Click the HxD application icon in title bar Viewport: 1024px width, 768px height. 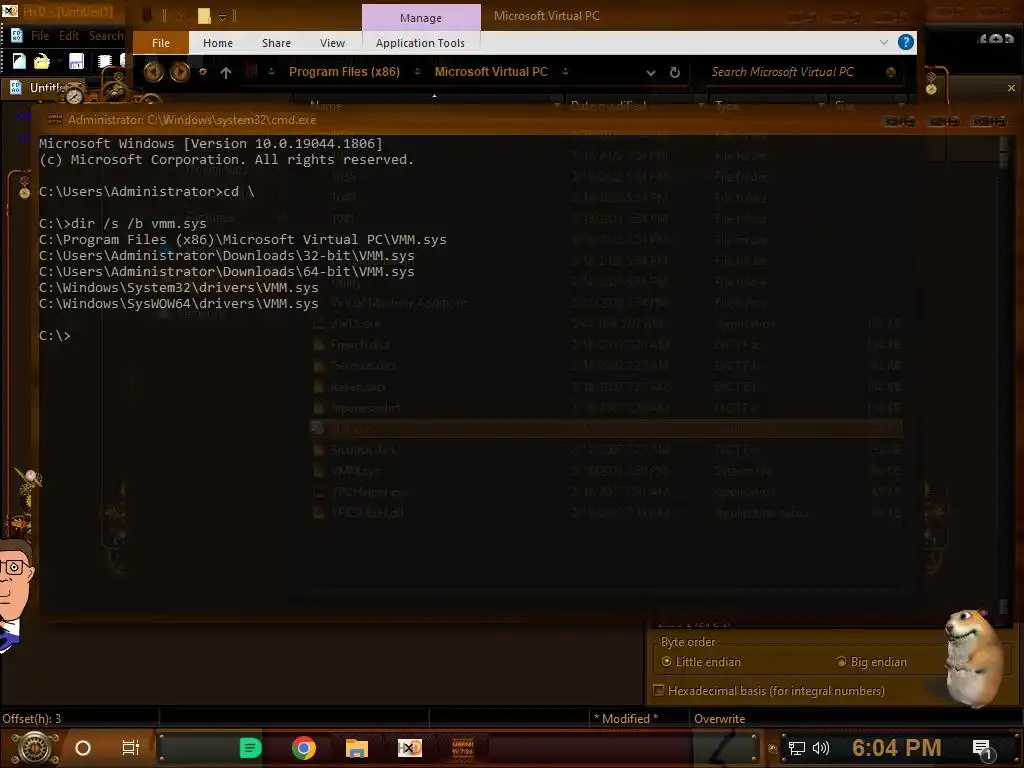(10, 11)
